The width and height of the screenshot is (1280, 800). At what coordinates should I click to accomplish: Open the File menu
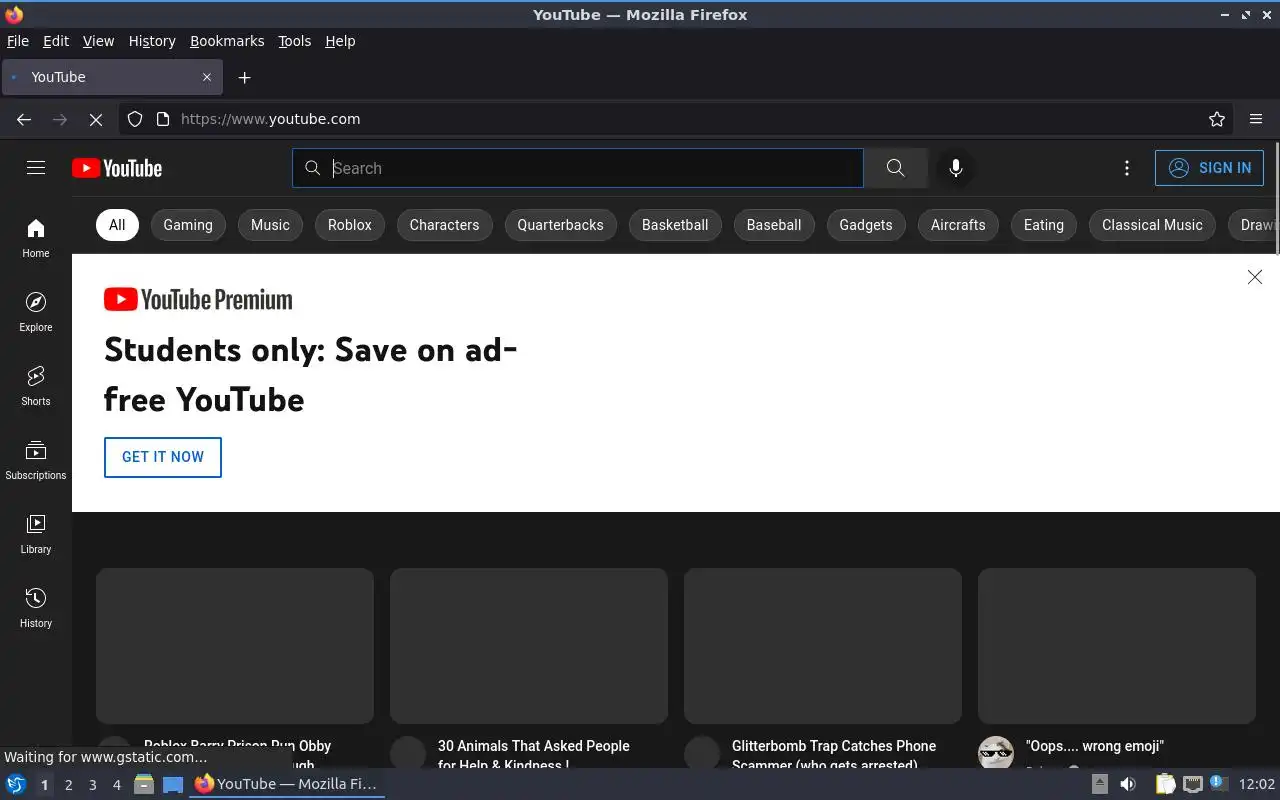point(18,41)
